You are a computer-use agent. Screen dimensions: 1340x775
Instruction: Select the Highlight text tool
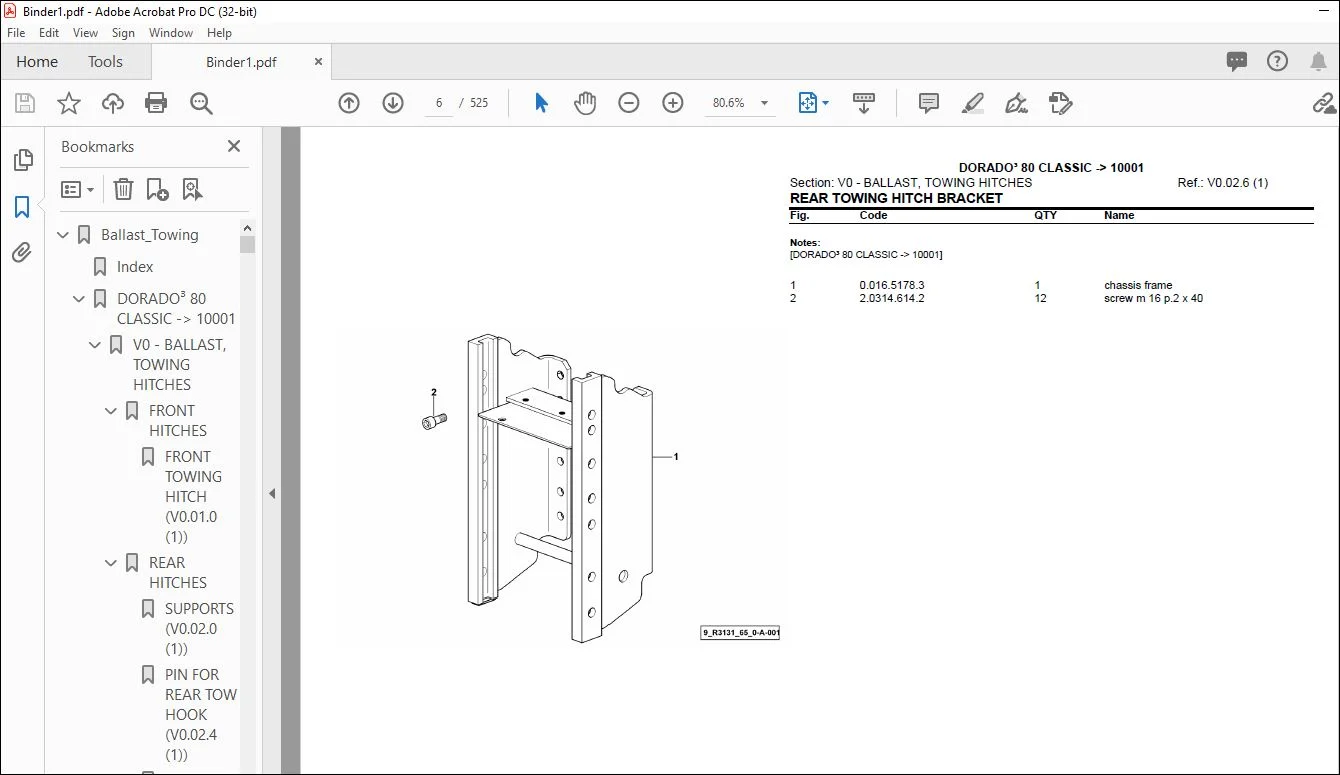973,103
